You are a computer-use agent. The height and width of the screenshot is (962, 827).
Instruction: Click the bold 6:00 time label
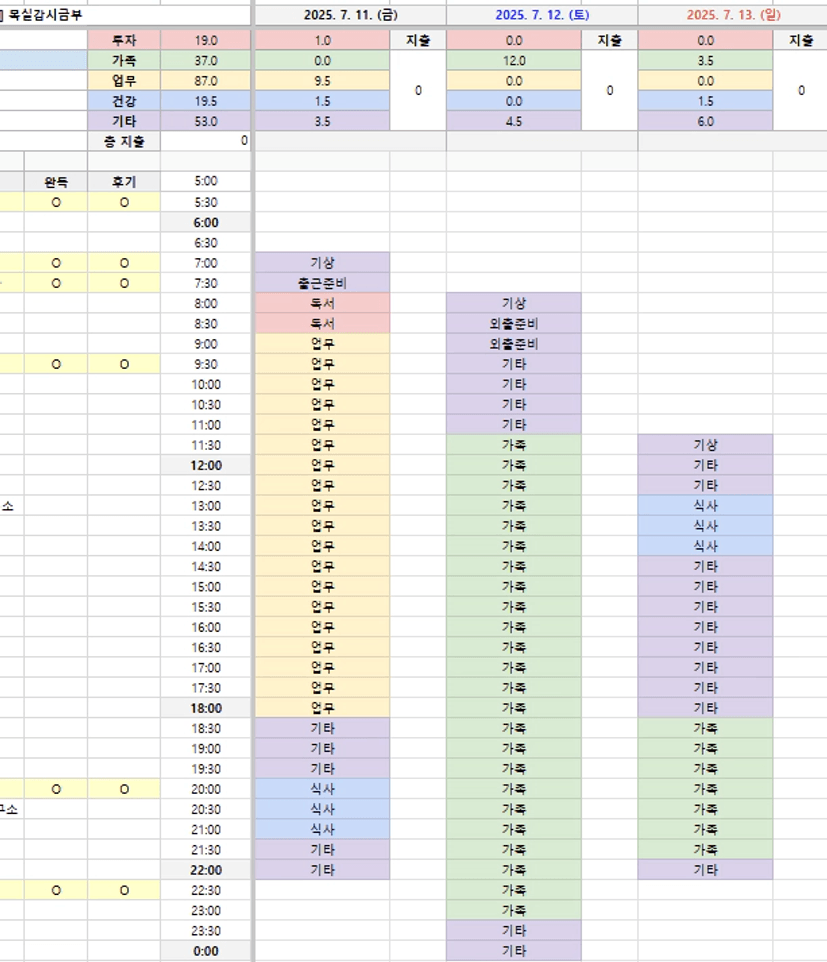[206, 223]
